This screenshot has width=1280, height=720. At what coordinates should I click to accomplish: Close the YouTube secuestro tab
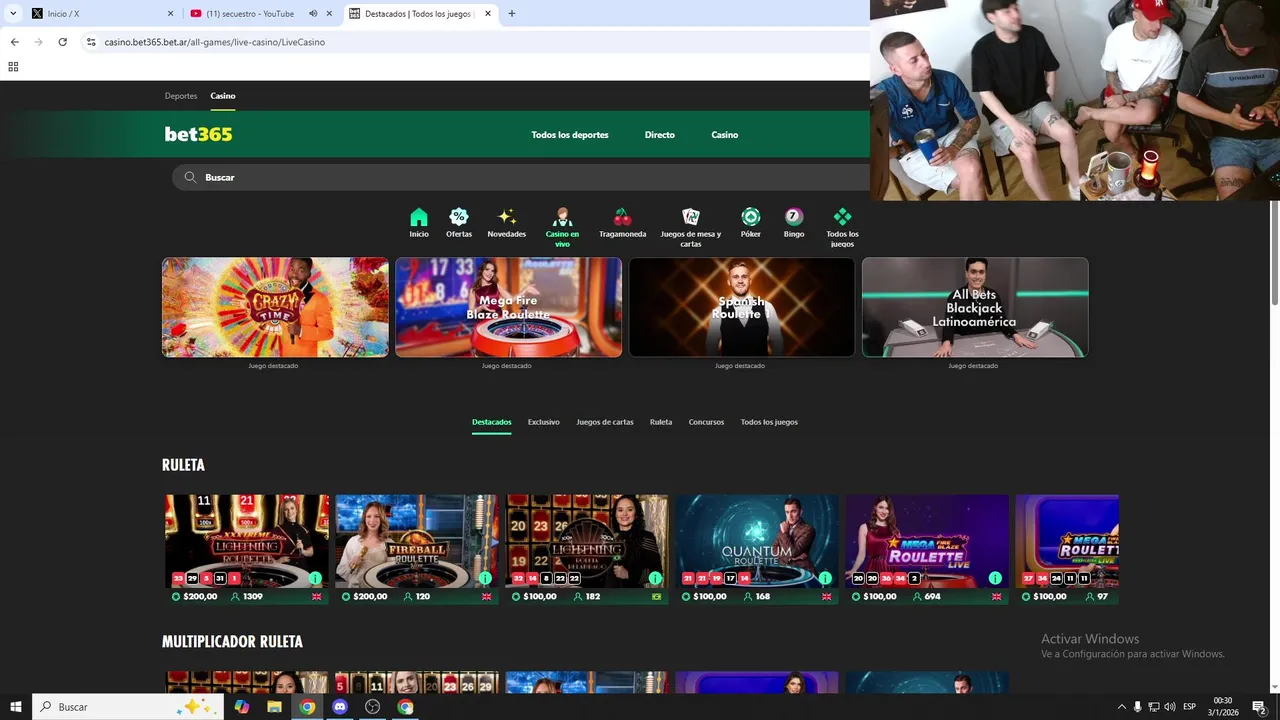click(x=329, y=14)
